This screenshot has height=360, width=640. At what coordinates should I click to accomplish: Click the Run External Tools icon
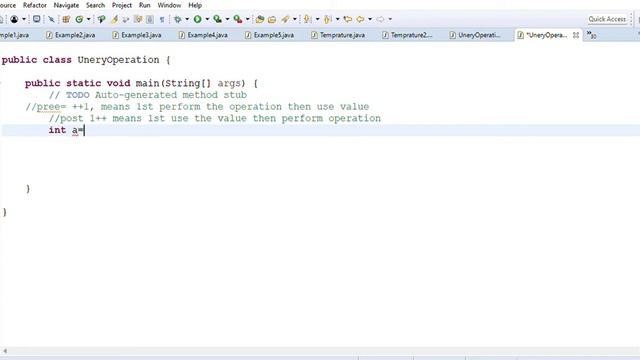coord(238,19)
